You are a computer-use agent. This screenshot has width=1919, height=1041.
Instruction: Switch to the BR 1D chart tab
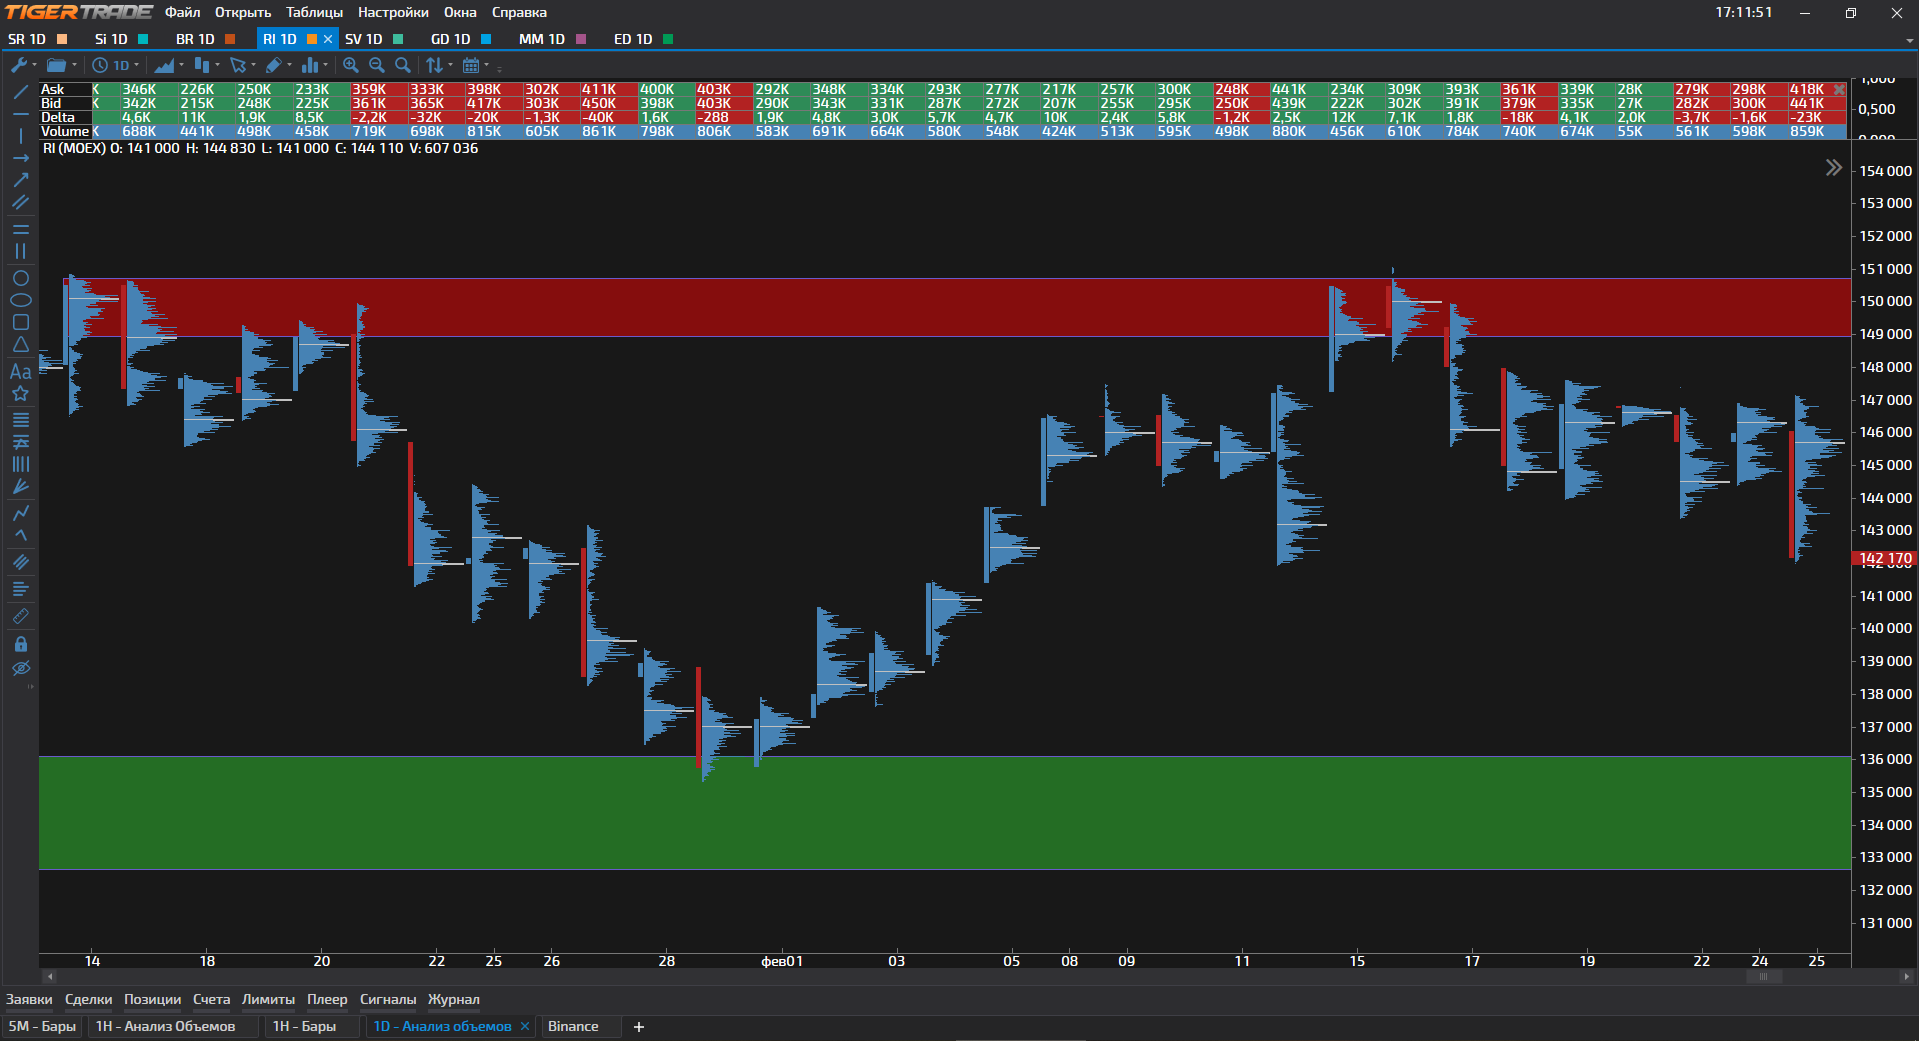[195, 39]
